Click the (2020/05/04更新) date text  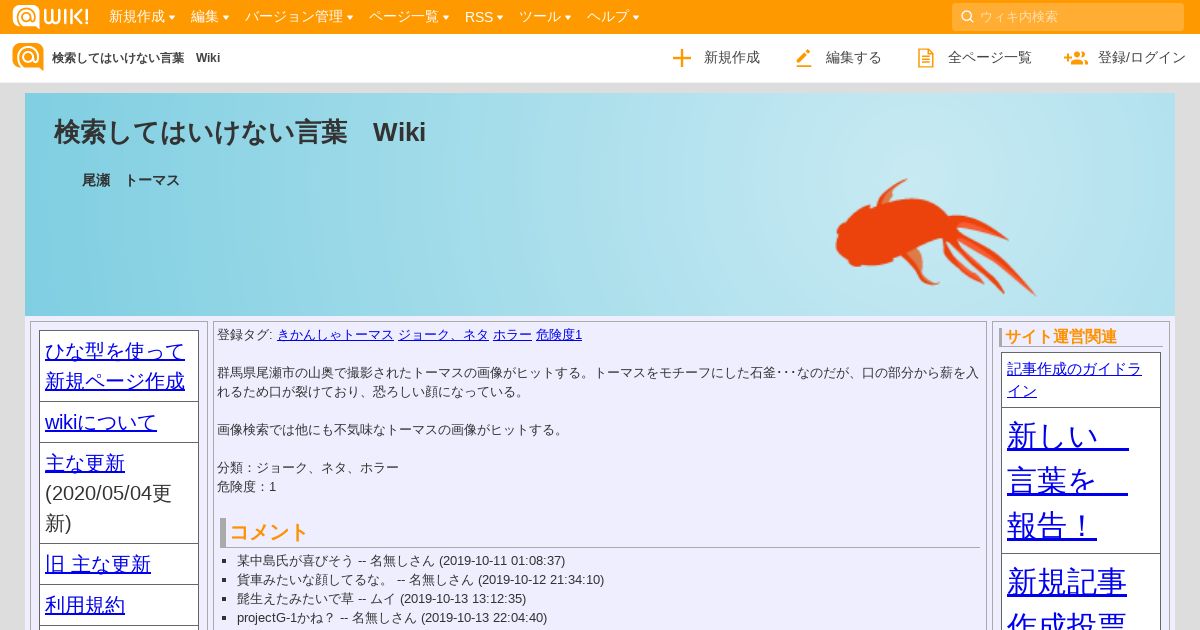[x=109, y=508]
